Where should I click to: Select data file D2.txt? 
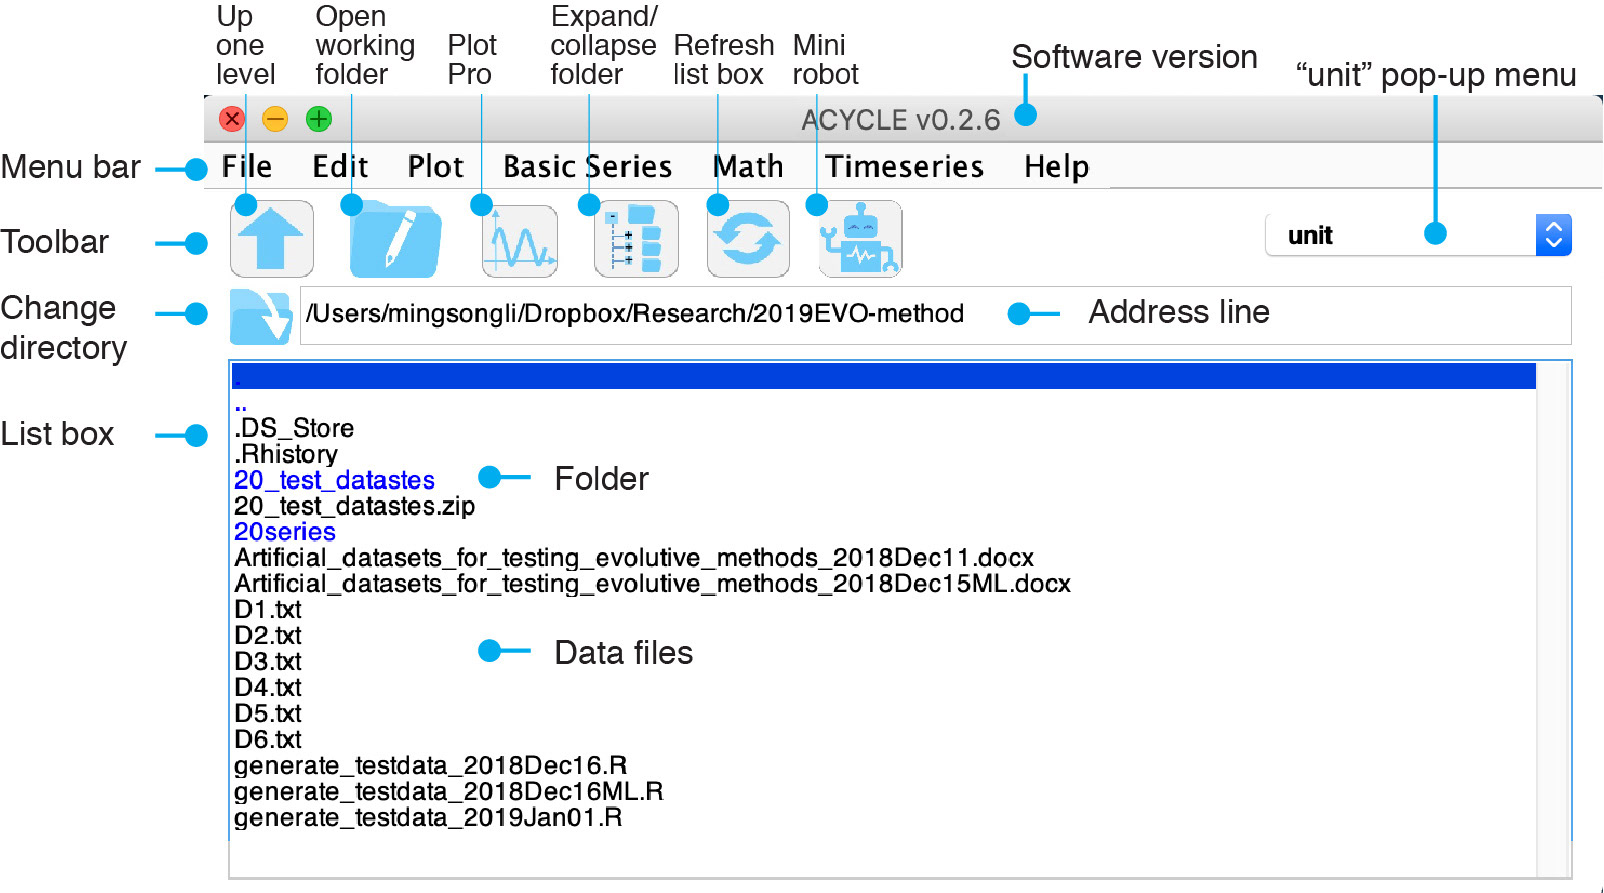point(268,636)
